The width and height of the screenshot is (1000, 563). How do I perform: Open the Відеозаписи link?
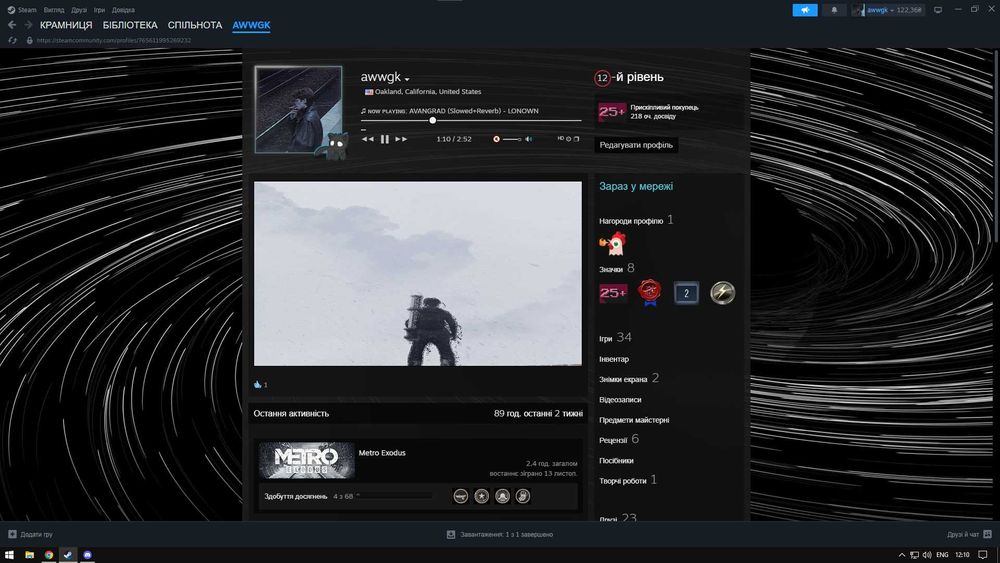(x=620, y=400)
